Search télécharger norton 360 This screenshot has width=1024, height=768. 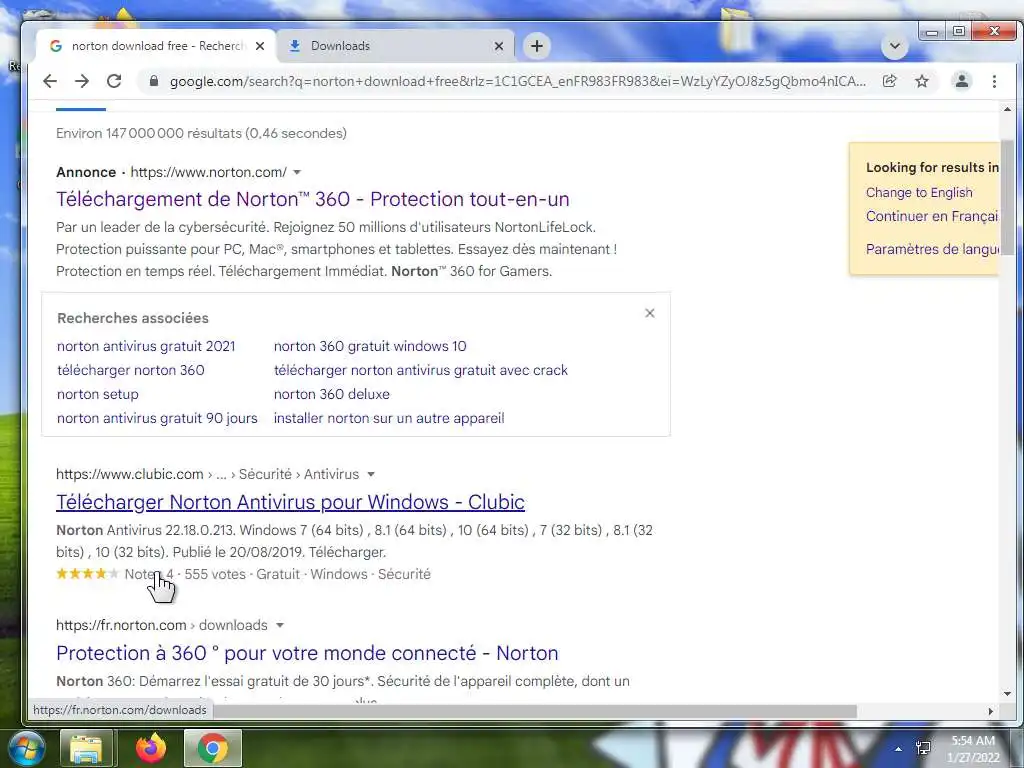coord(131,370)
